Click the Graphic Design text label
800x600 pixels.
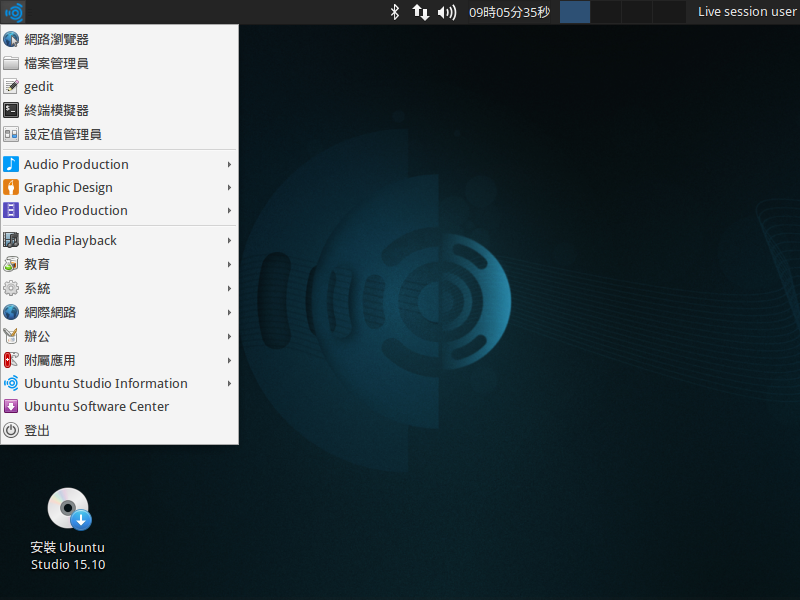(x=68, y=188)
